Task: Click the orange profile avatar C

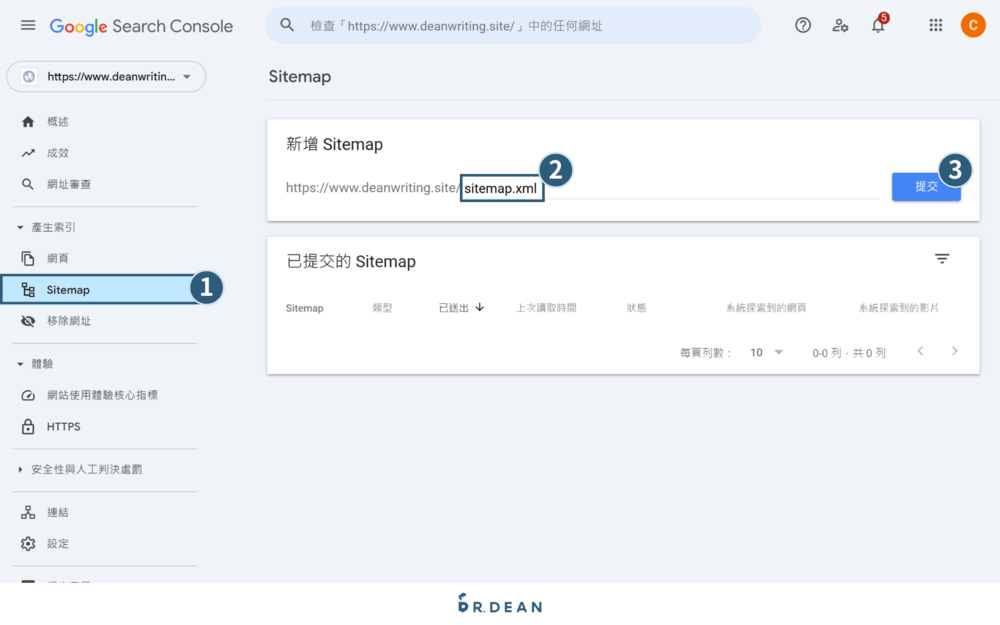Action: click(x=973, y=25)
